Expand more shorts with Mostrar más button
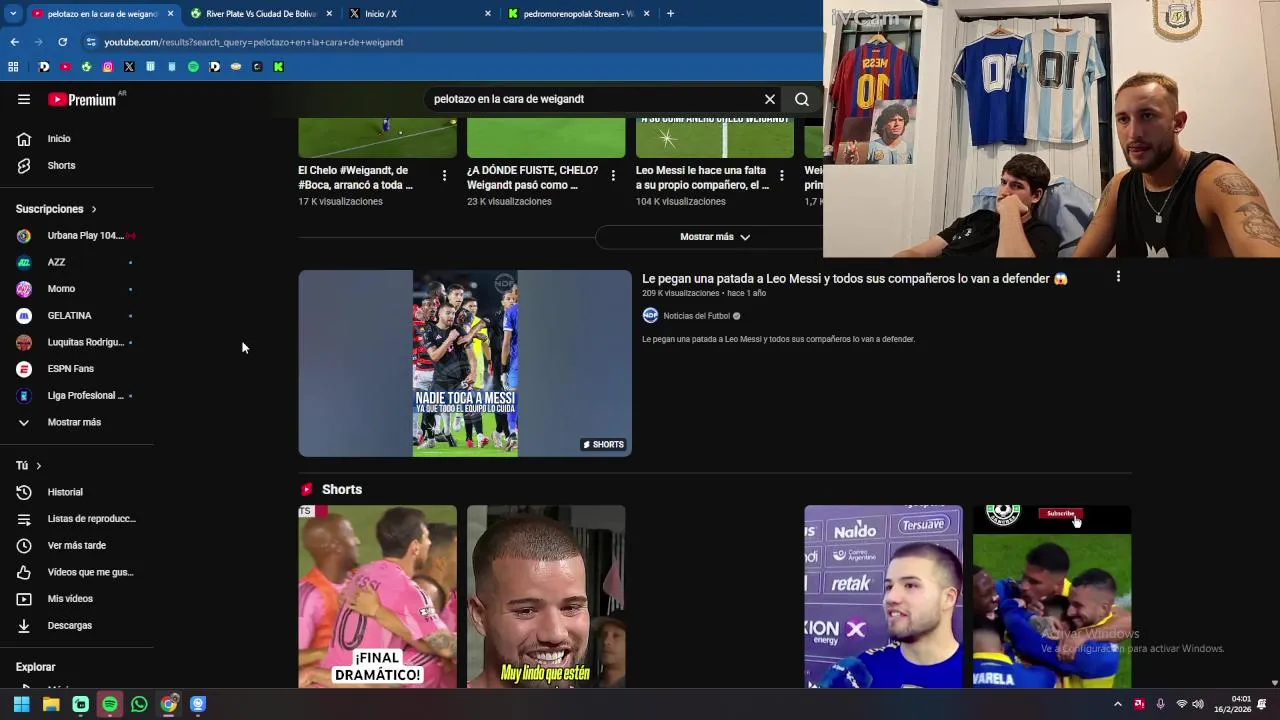Image resolution: width=1280 pixels, height=720 pixels. [714, 237]
